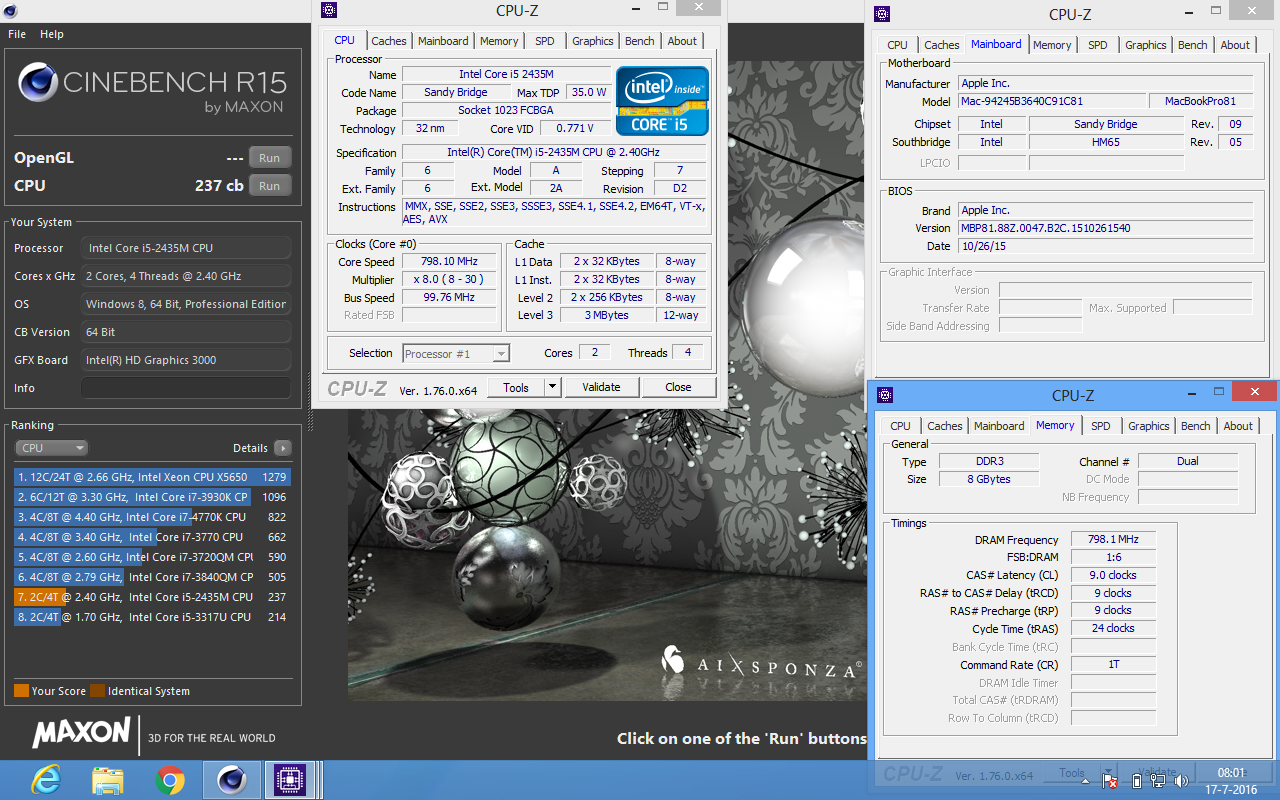Open the Processor #1 selection combo box
This screenshot has height=800, width=1280.
click(456, 353)
